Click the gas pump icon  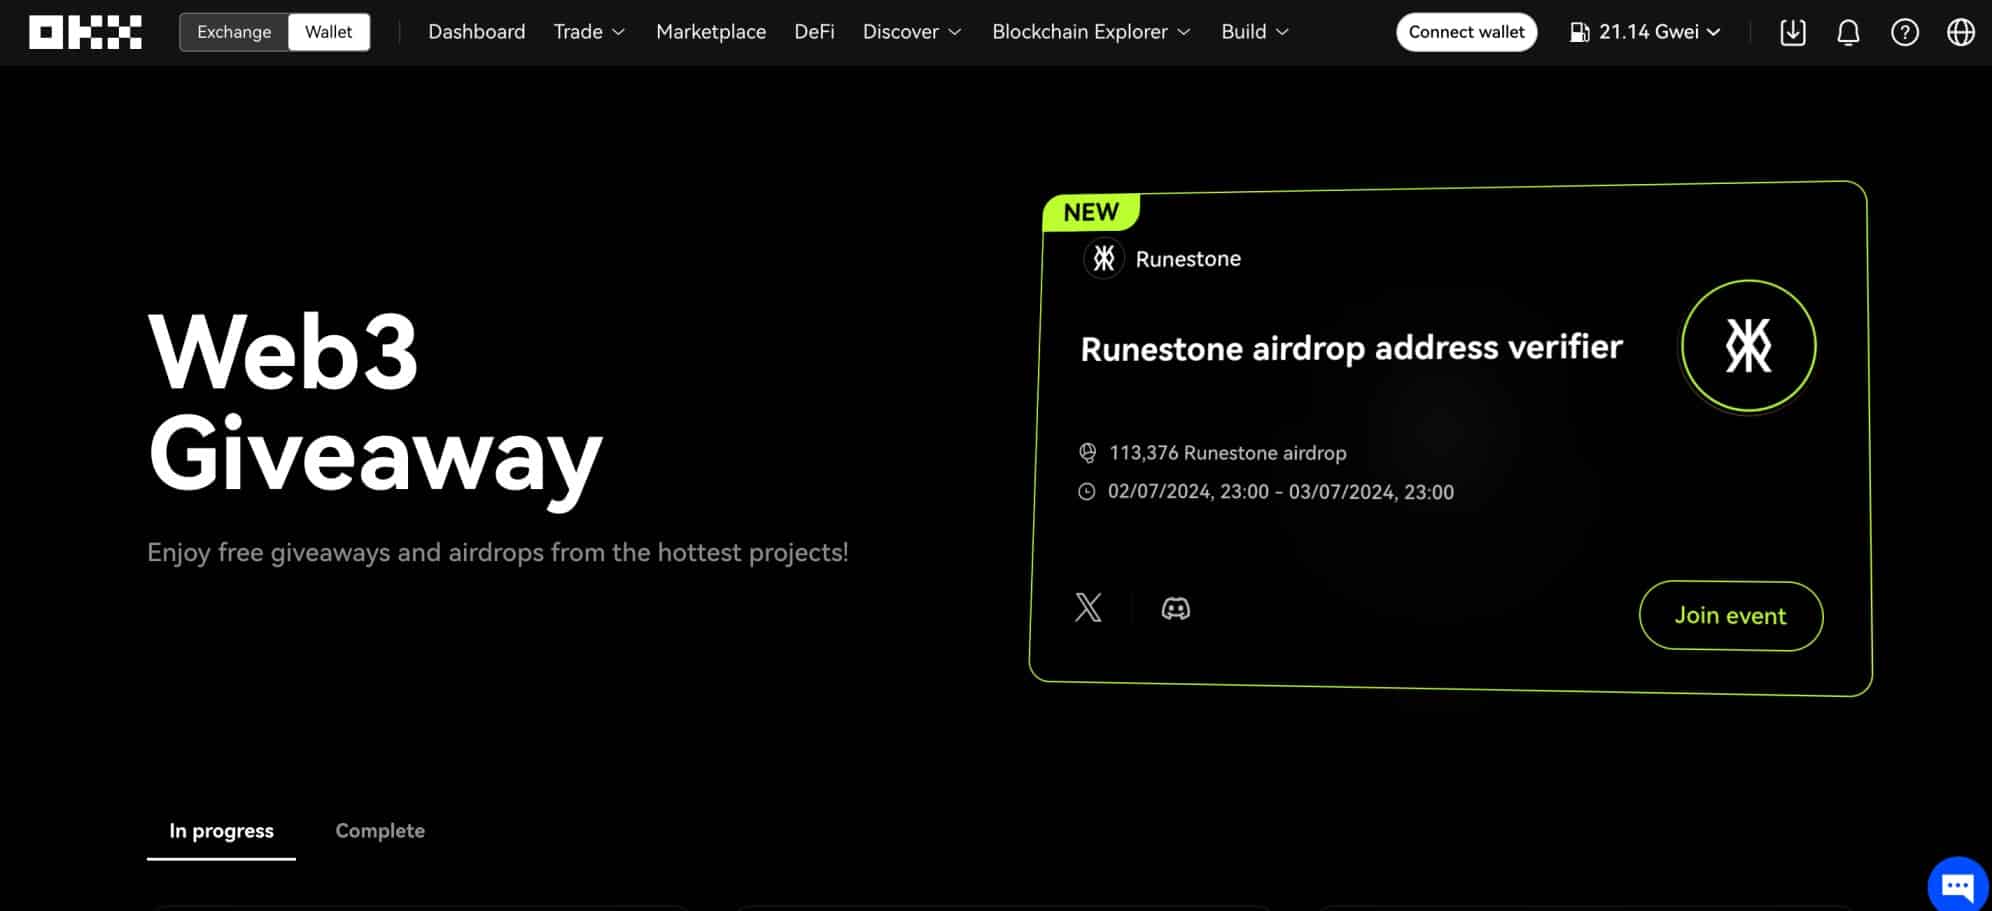(1579, 32)
